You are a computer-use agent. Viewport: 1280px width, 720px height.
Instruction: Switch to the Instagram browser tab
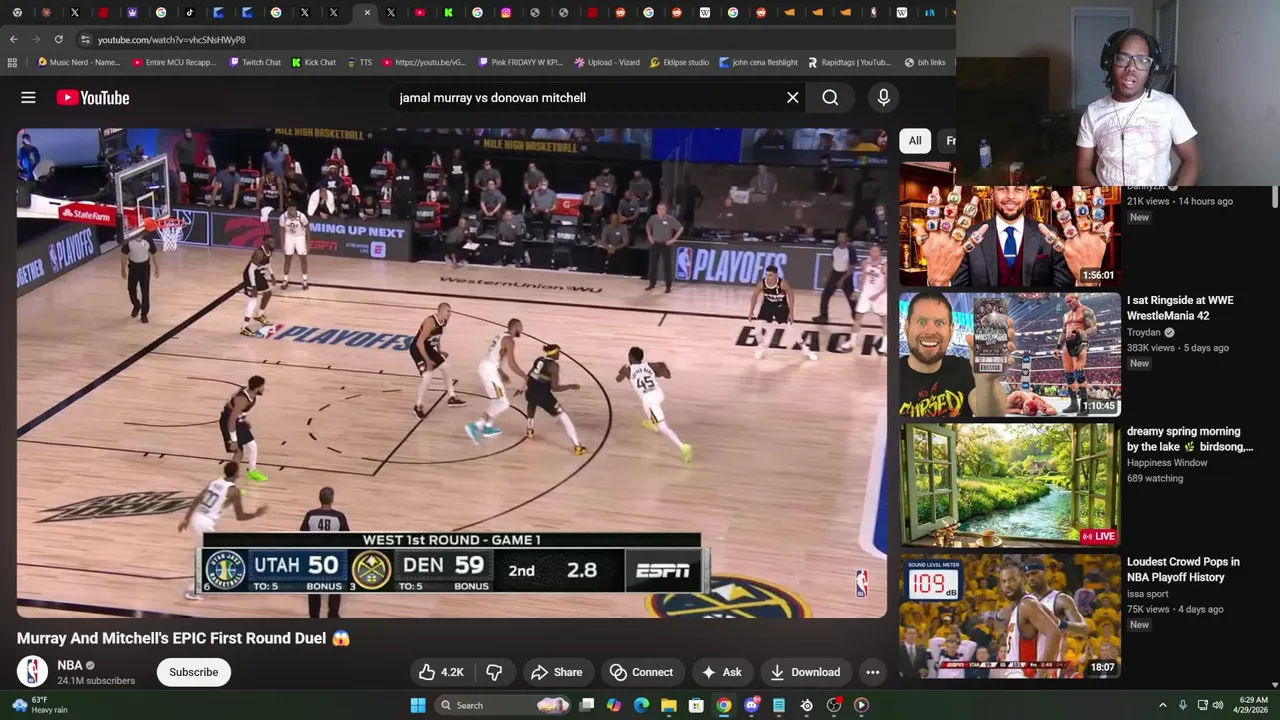point(506,13)
